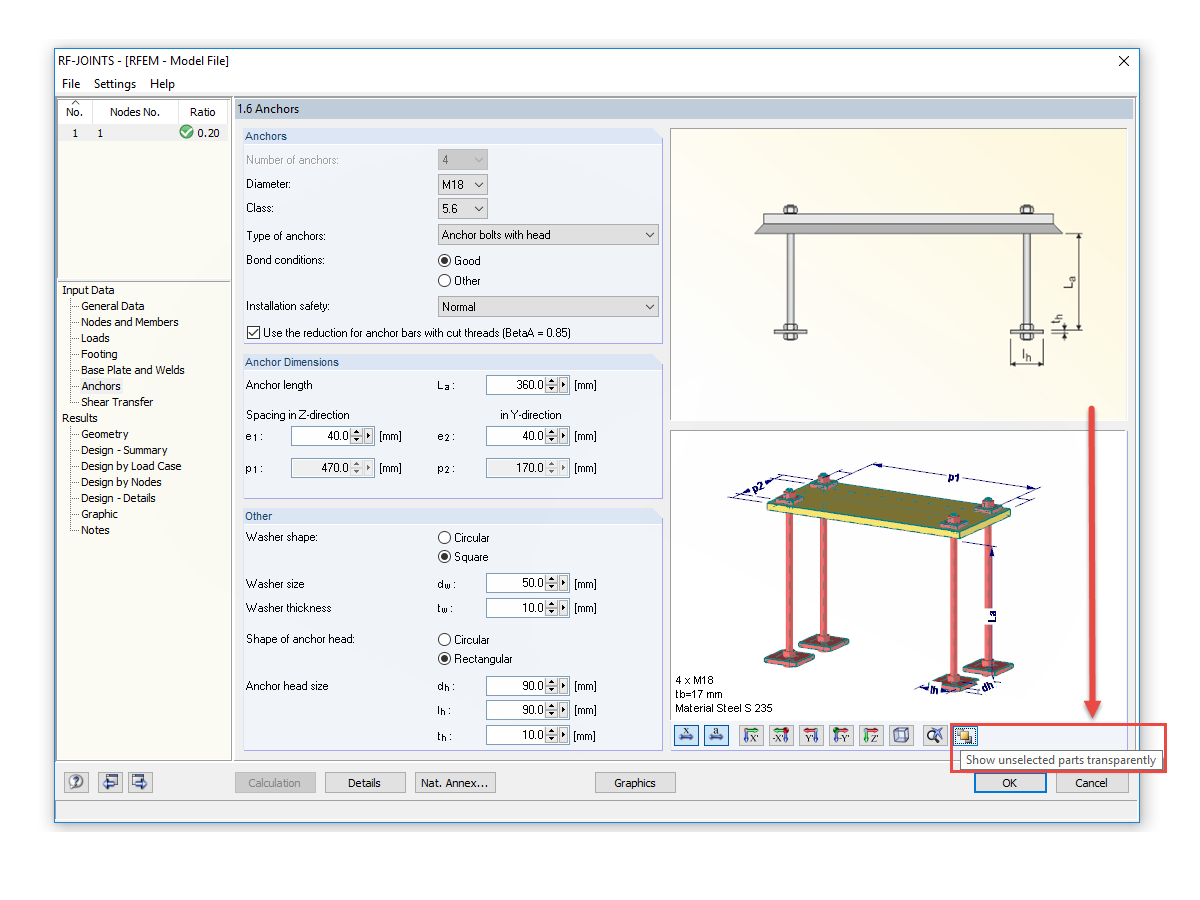The height and width of the screenshot is (900, 1200).
Task: Select Base Plate and Welds in tree
Action: [133, 370]
